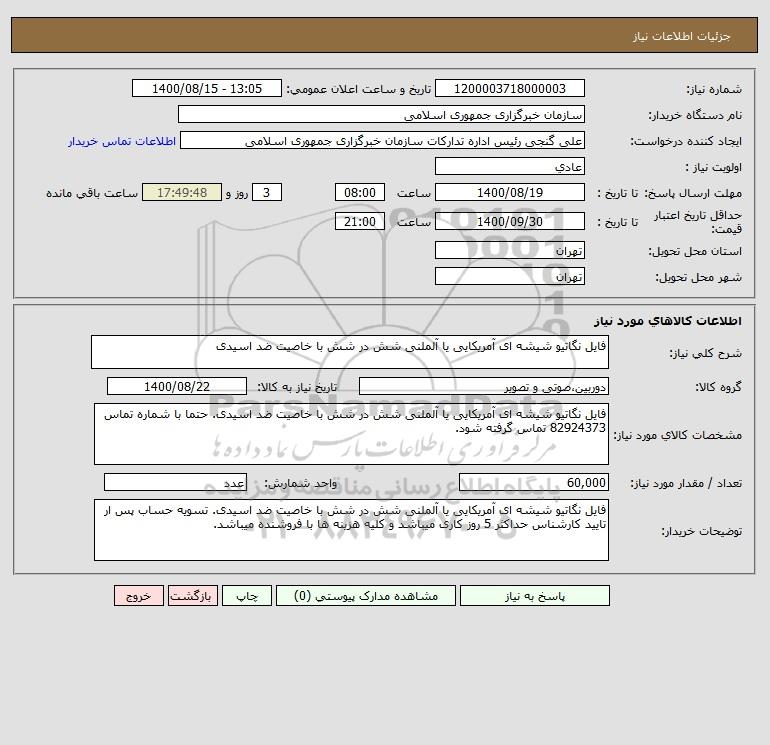Click the 'مشخصات کالای مورد نیاز:' label
The image size is (770, 745).
click(x=678, y=435)
